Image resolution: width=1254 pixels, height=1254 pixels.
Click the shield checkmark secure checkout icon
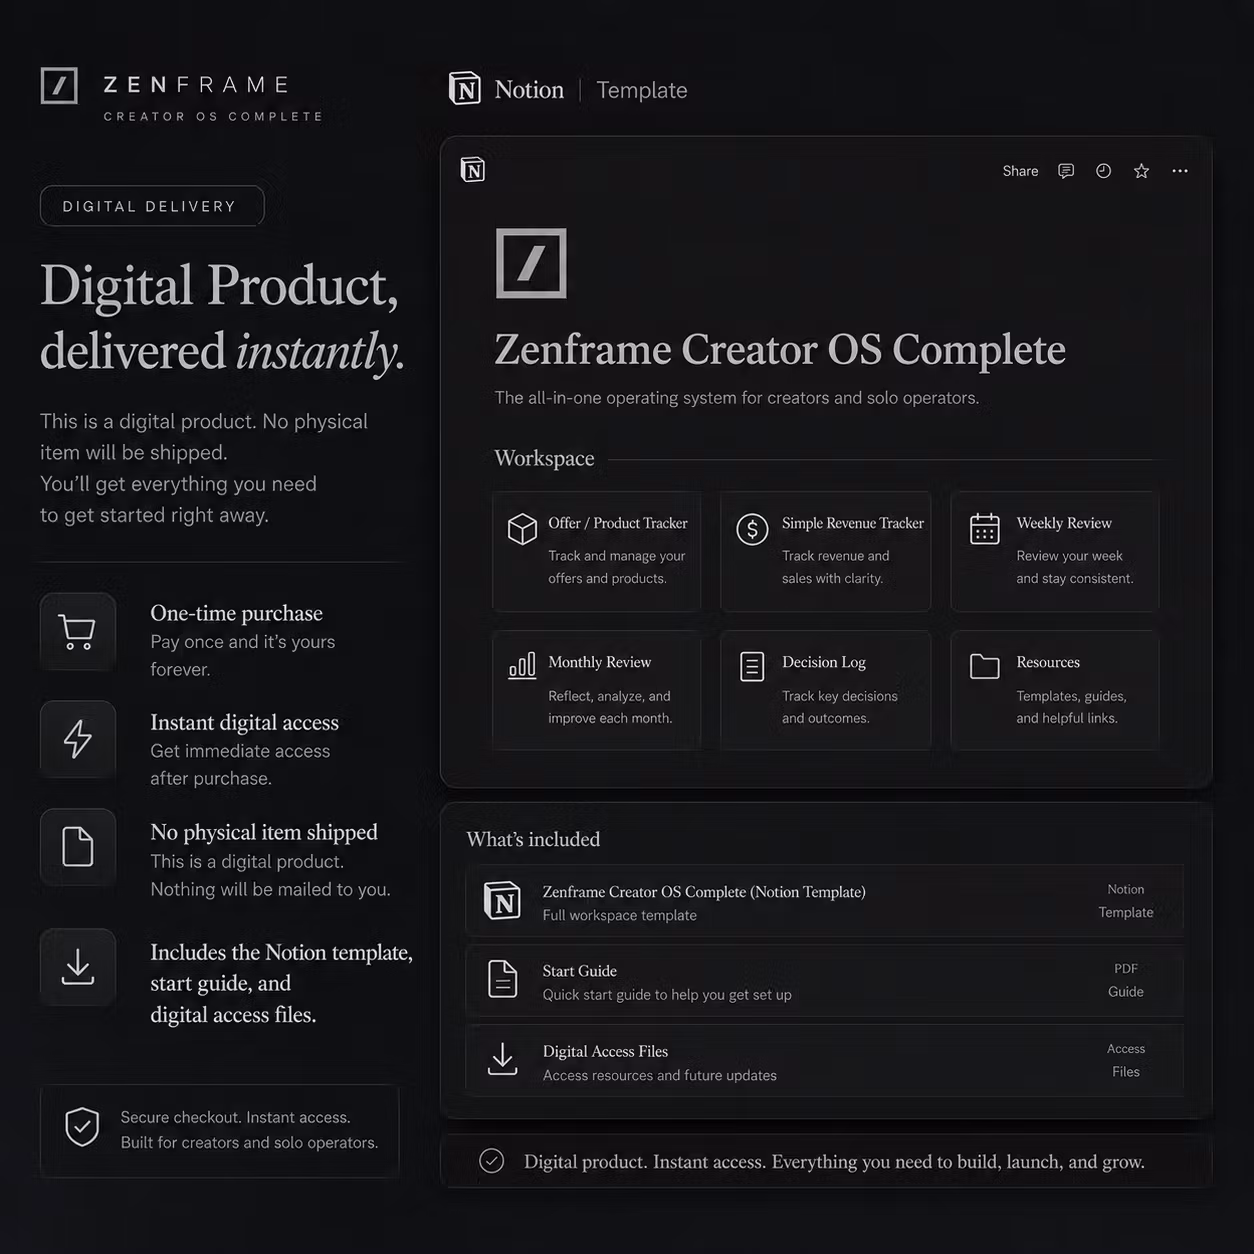82,1127
